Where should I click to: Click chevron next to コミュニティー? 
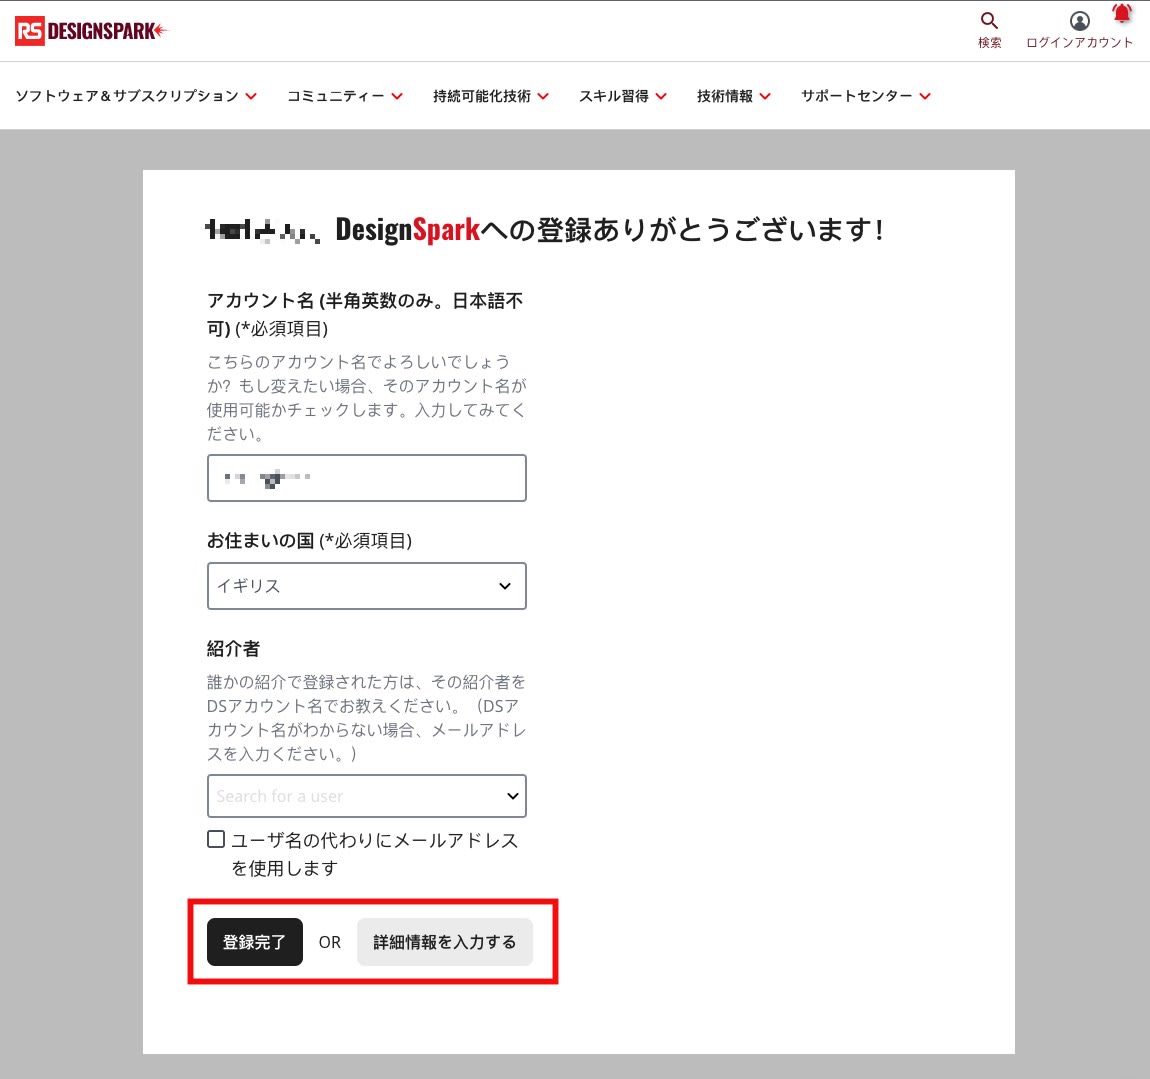[x=397, y=96]
